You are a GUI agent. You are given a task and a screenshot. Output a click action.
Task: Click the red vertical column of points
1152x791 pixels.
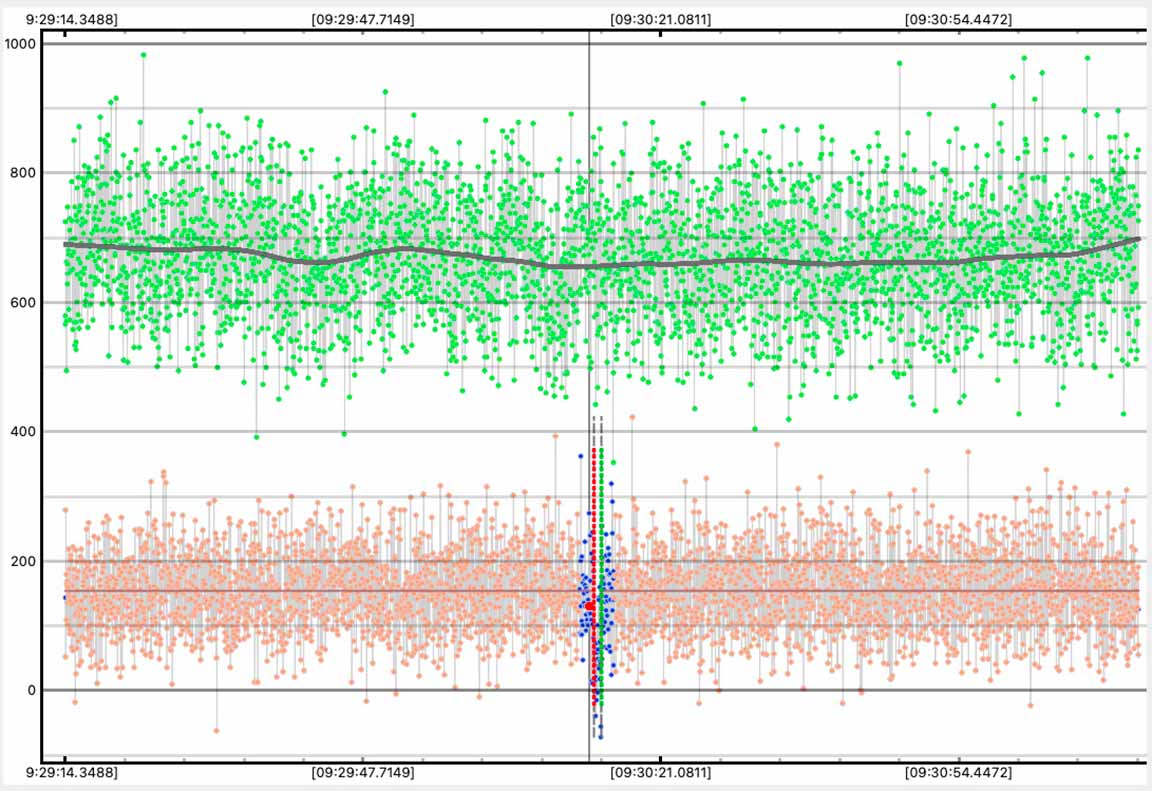click(594, 500)
